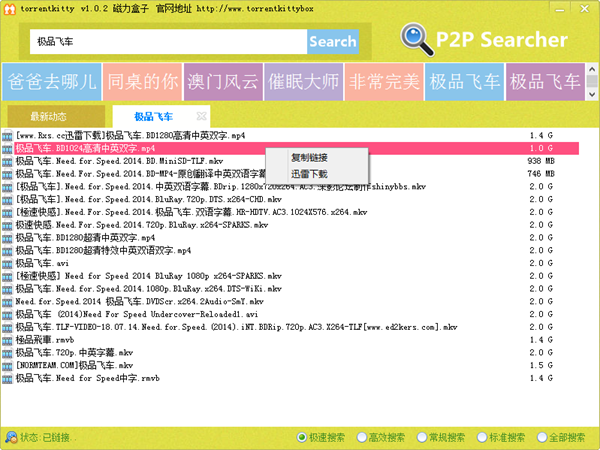Viewport: 600px width, 450px height.
Task: Click the file icon beside 极速快感.Need.For.Speed.2014.720p SPARKS
Action: pyautogui.click(x=7, y=225)
